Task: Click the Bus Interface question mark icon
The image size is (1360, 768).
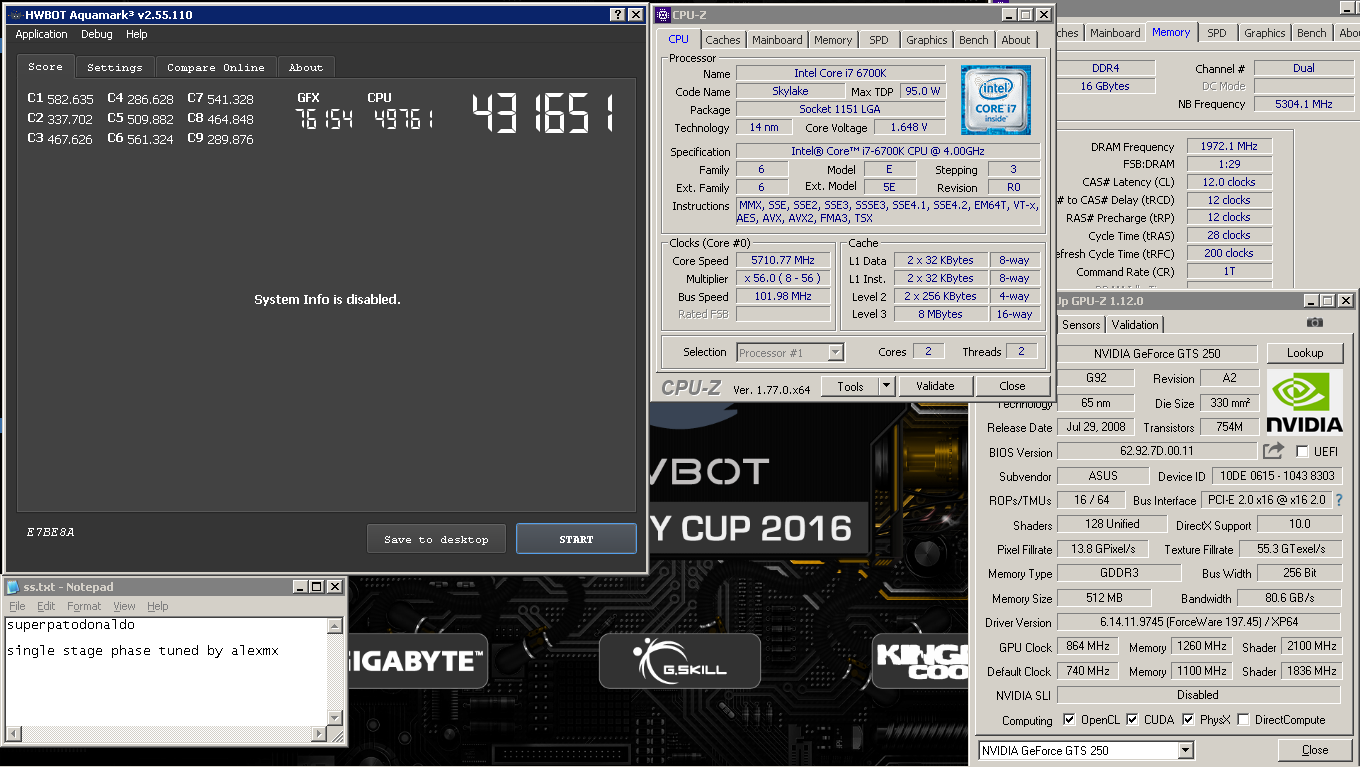Action: coord(1339,500)
